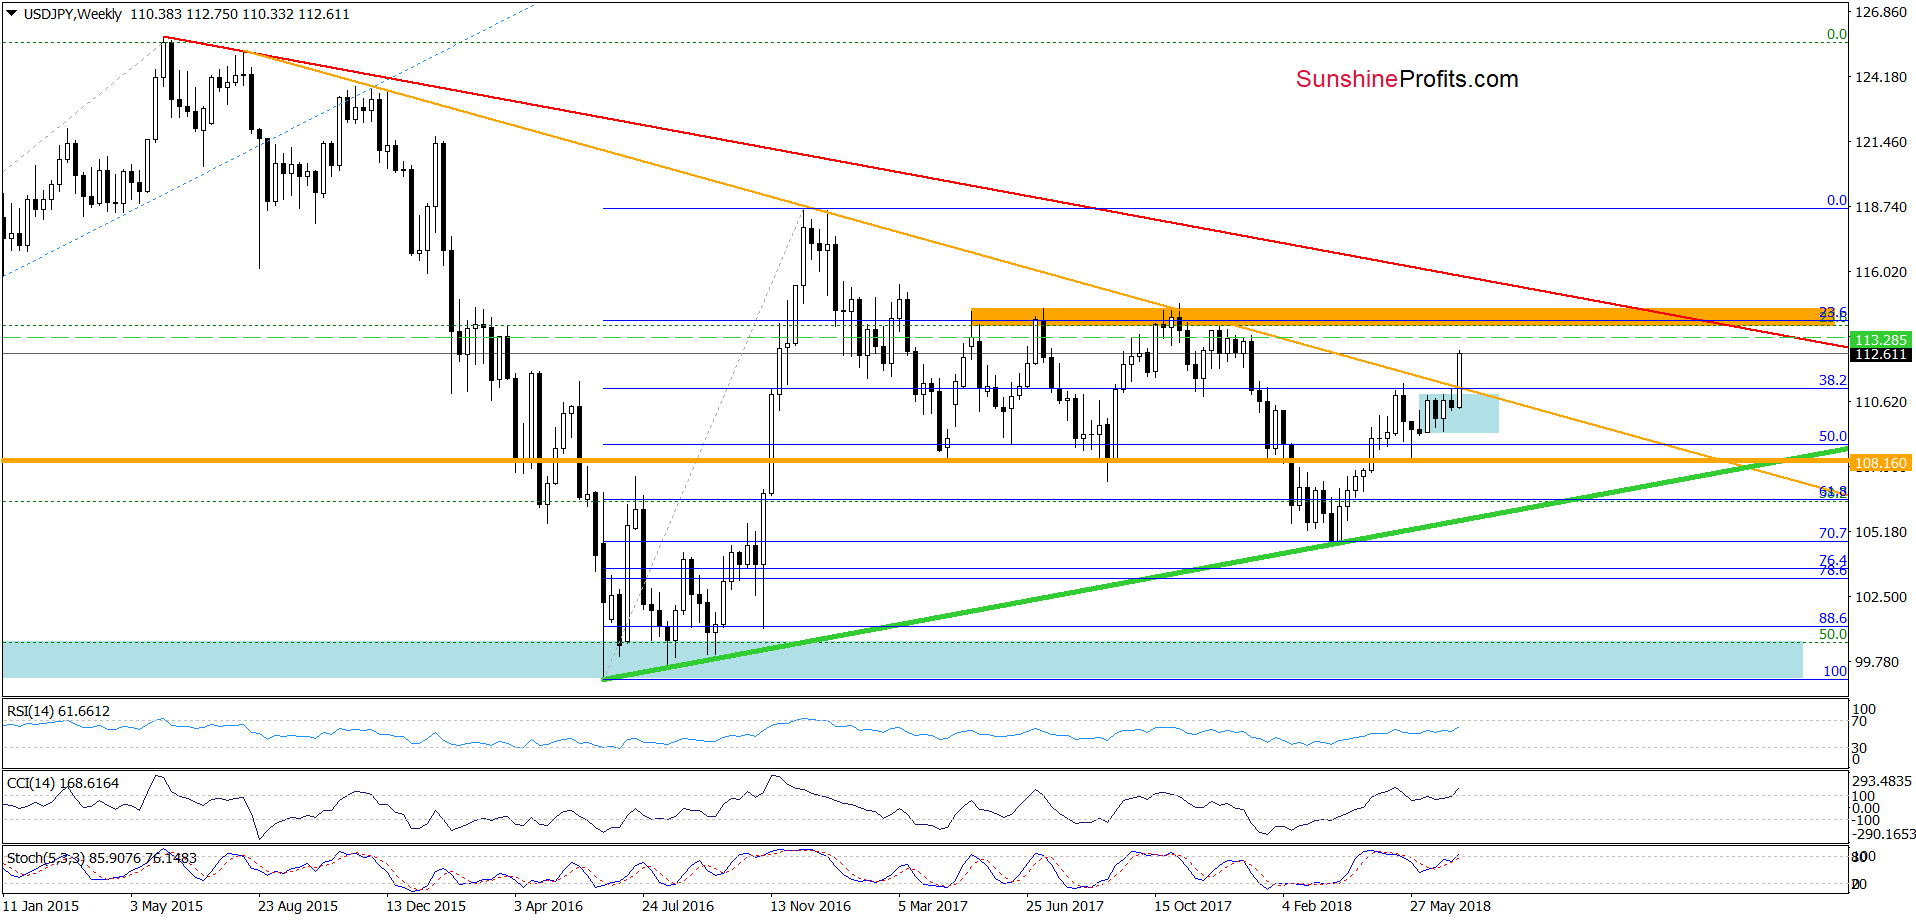Image resolution: width=1916 pixels, height=920 pixels.
Task: Click the 3 May 2015 date label
Action: click(x=166, y=906)
